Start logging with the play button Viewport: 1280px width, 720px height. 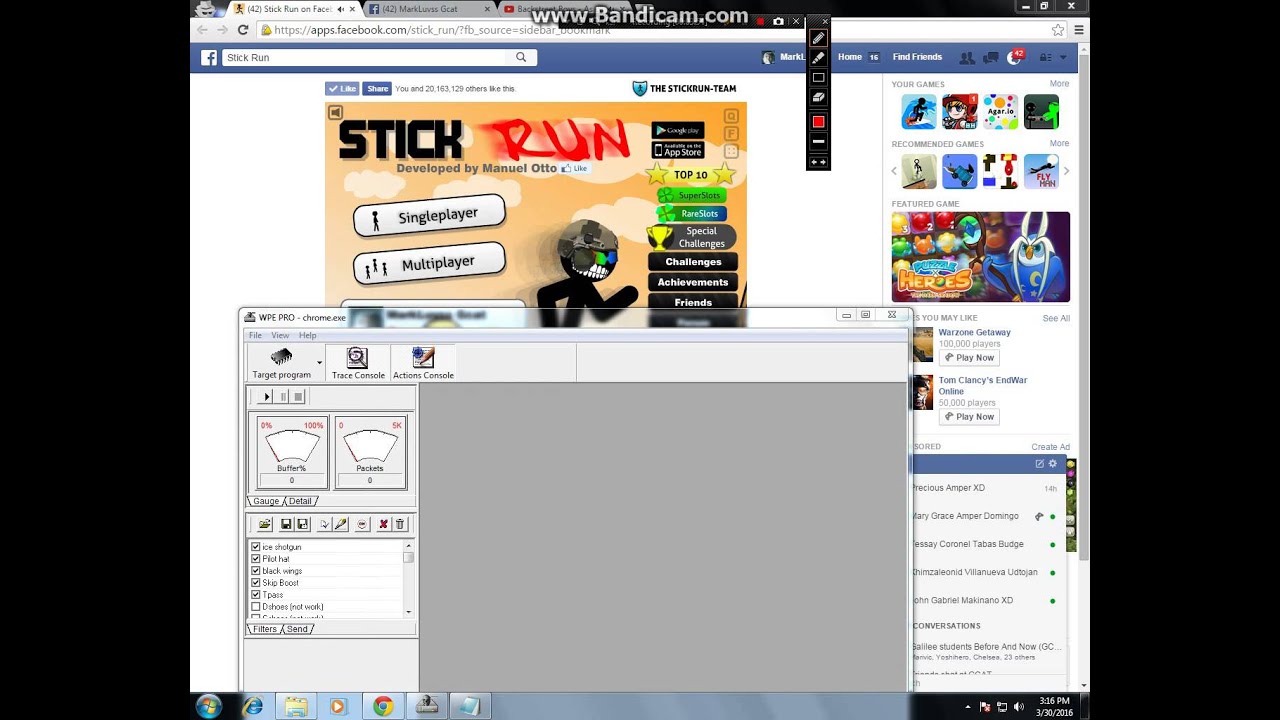point(266,397)
